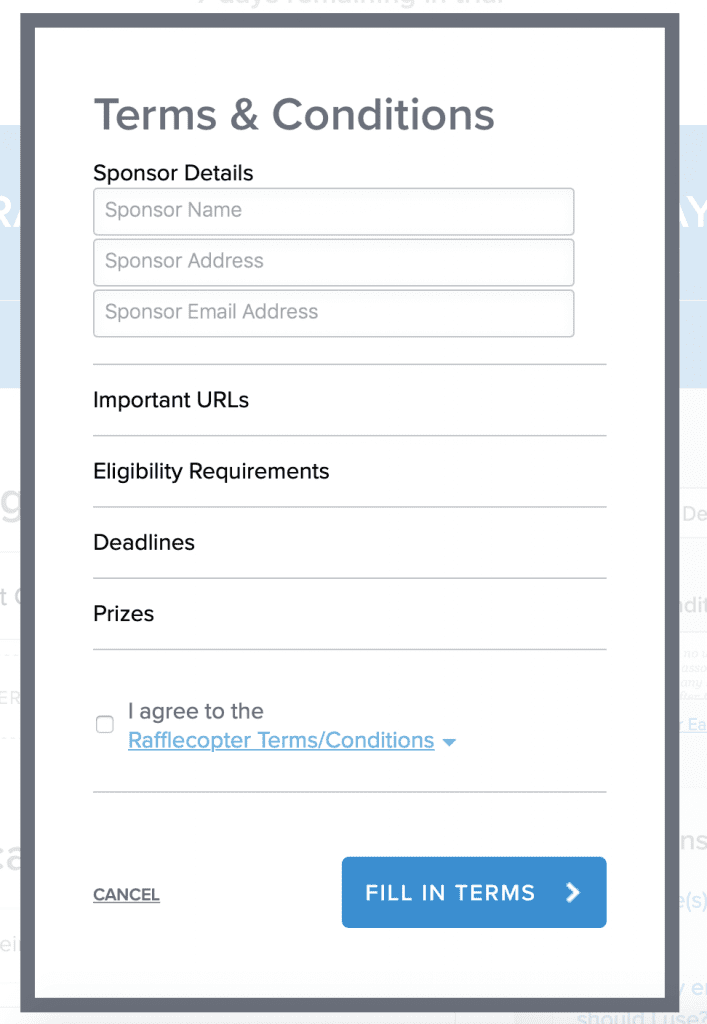Click the trial-remaining text above the dialog
The width and height of the screenshot is (707, 1024).
click(x=350, y=5)
